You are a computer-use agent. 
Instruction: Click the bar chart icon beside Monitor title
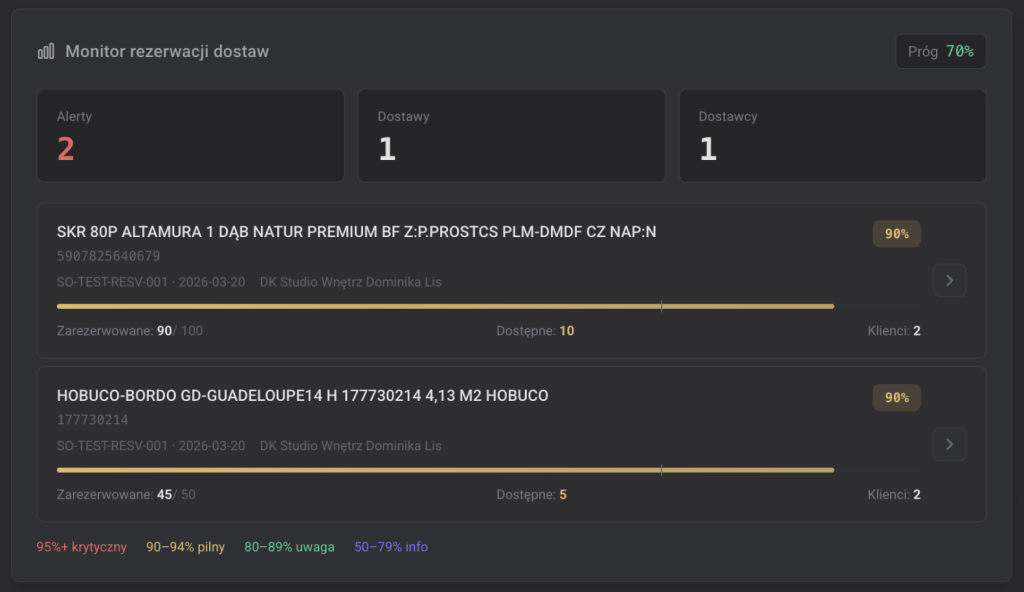coord(46,51)
